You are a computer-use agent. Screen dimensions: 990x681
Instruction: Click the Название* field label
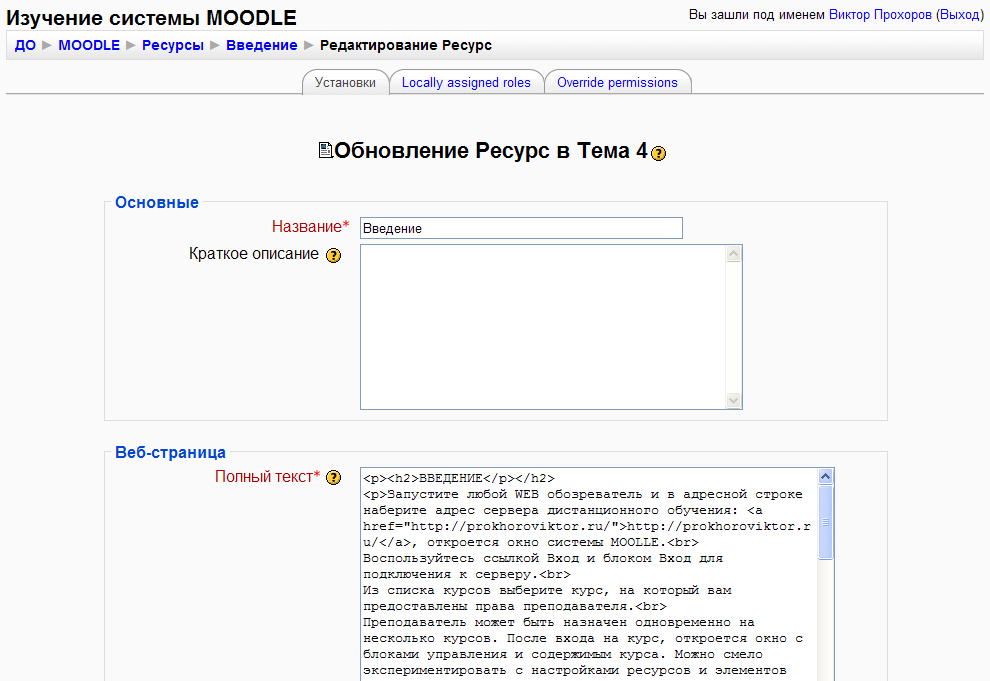[x=311, y=227]
